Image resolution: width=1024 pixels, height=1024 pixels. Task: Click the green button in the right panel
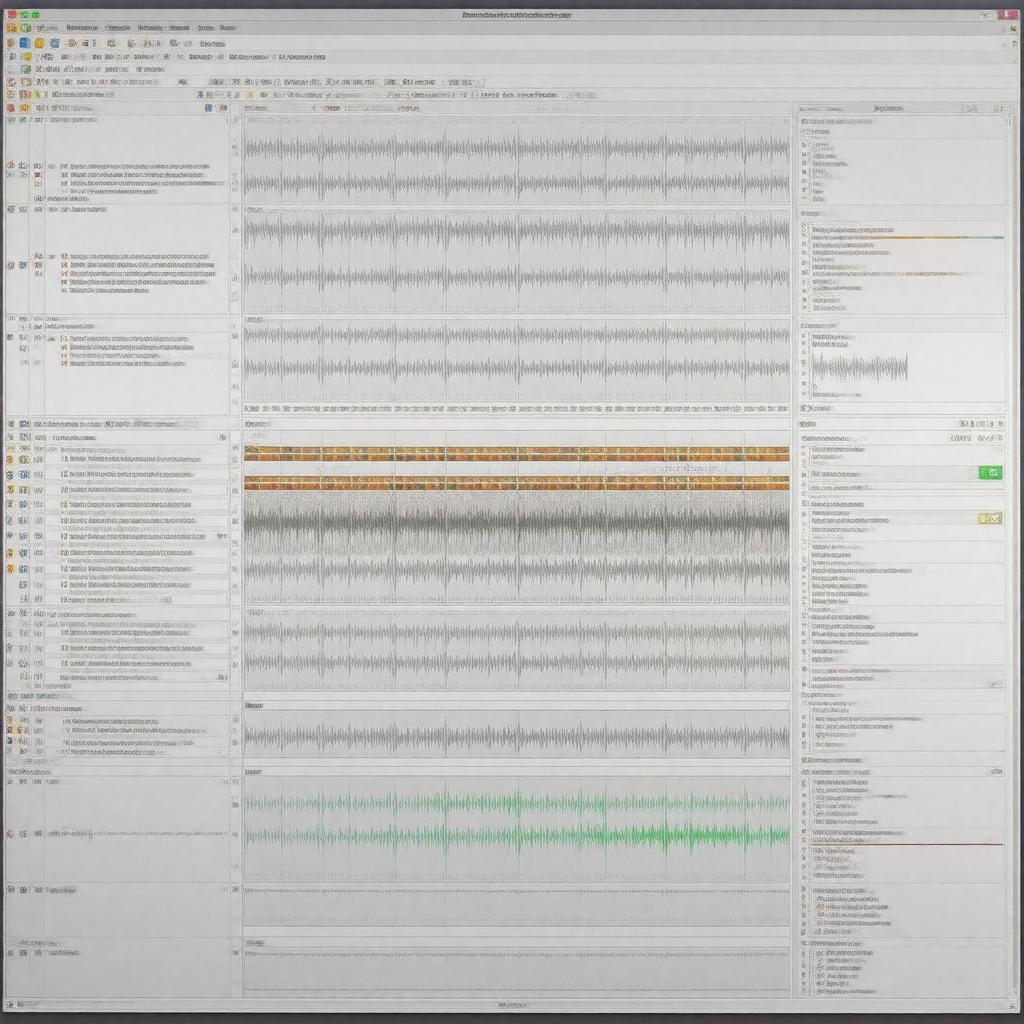click(x=989, y=472)
